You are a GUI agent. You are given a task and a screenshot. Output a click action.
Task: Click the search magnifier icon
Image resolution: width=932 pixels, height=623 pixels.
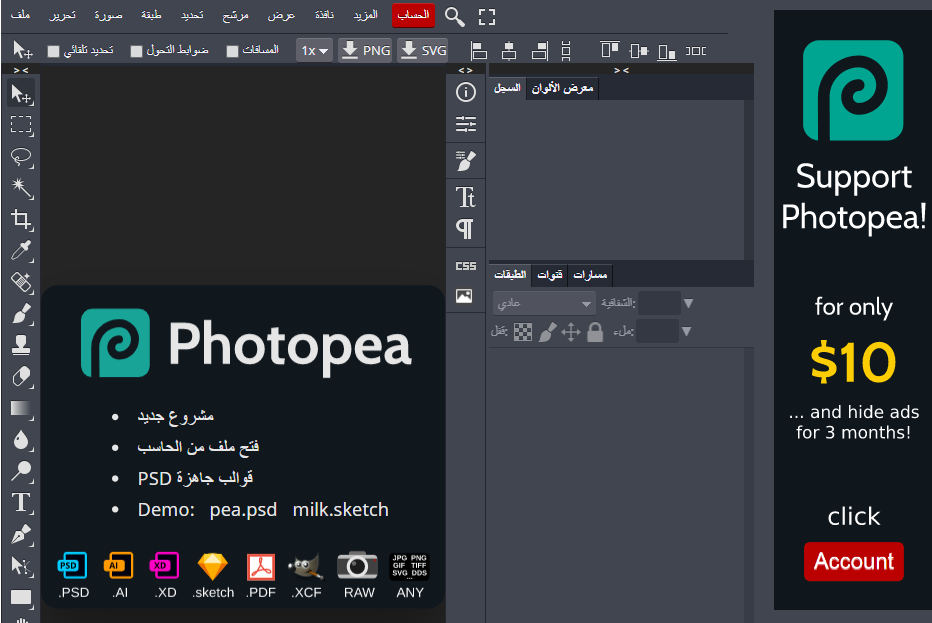(x=455, y=17)
